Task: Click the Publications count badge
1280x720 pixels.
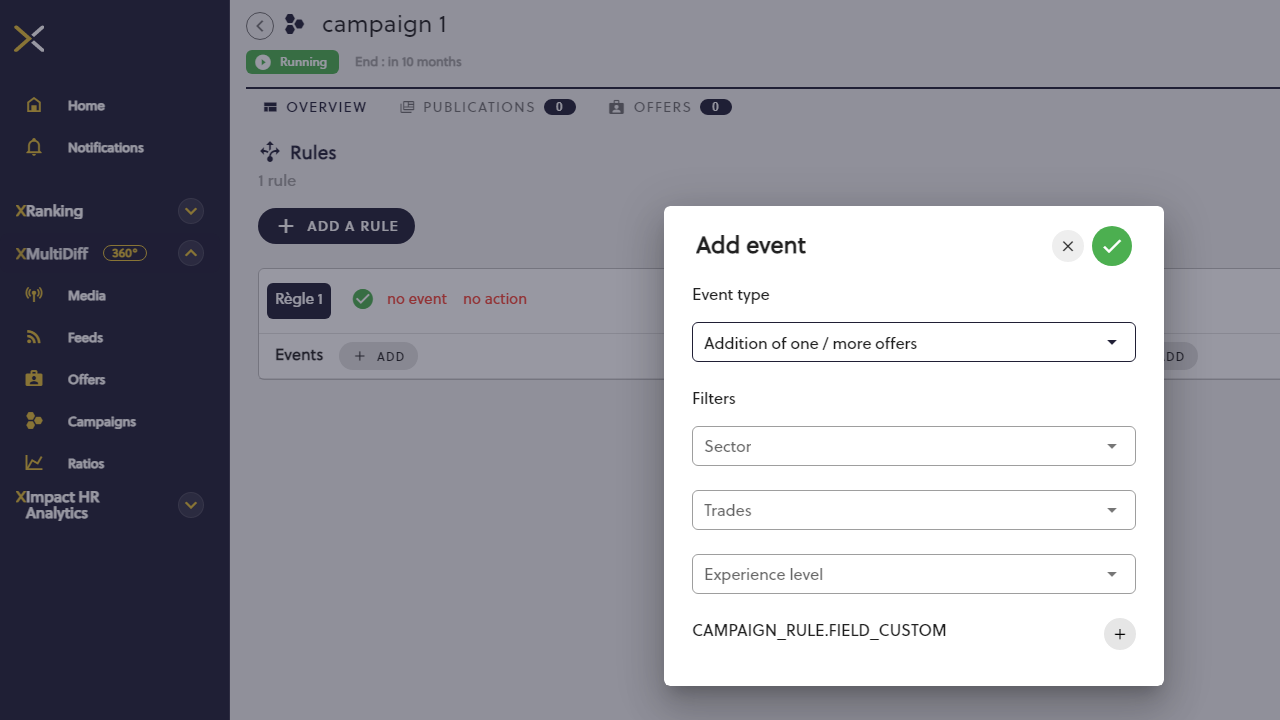Action: (x=560, y=107)
